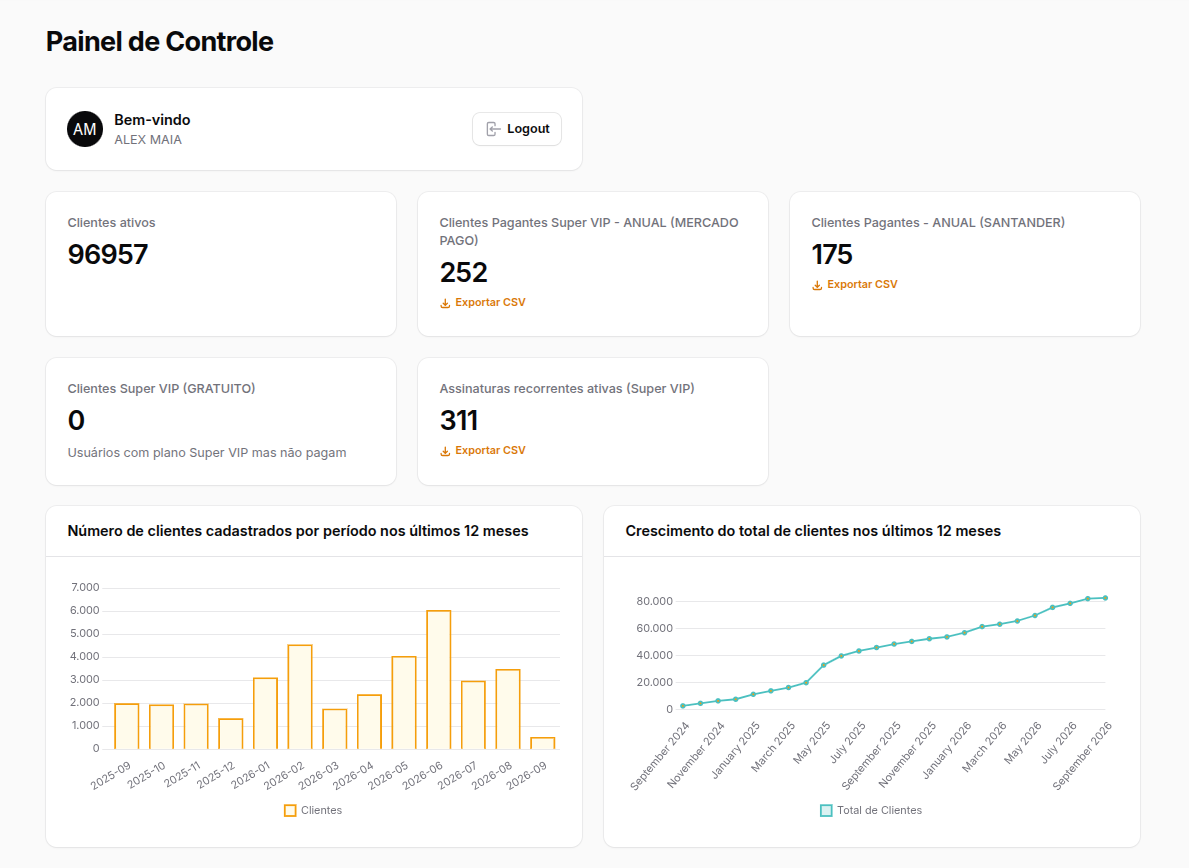Click the value 252 in Mercado Pago card
This screenshot has width=1189, height=868.
(463, 273)
